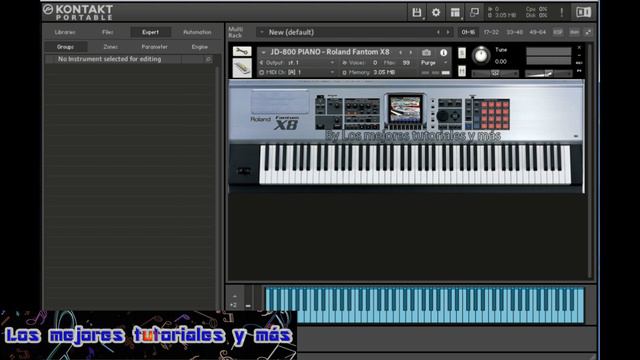This screenshot has width=640, height=360.
Task: Select the Groups sub-tab
Action: [65, 47]
